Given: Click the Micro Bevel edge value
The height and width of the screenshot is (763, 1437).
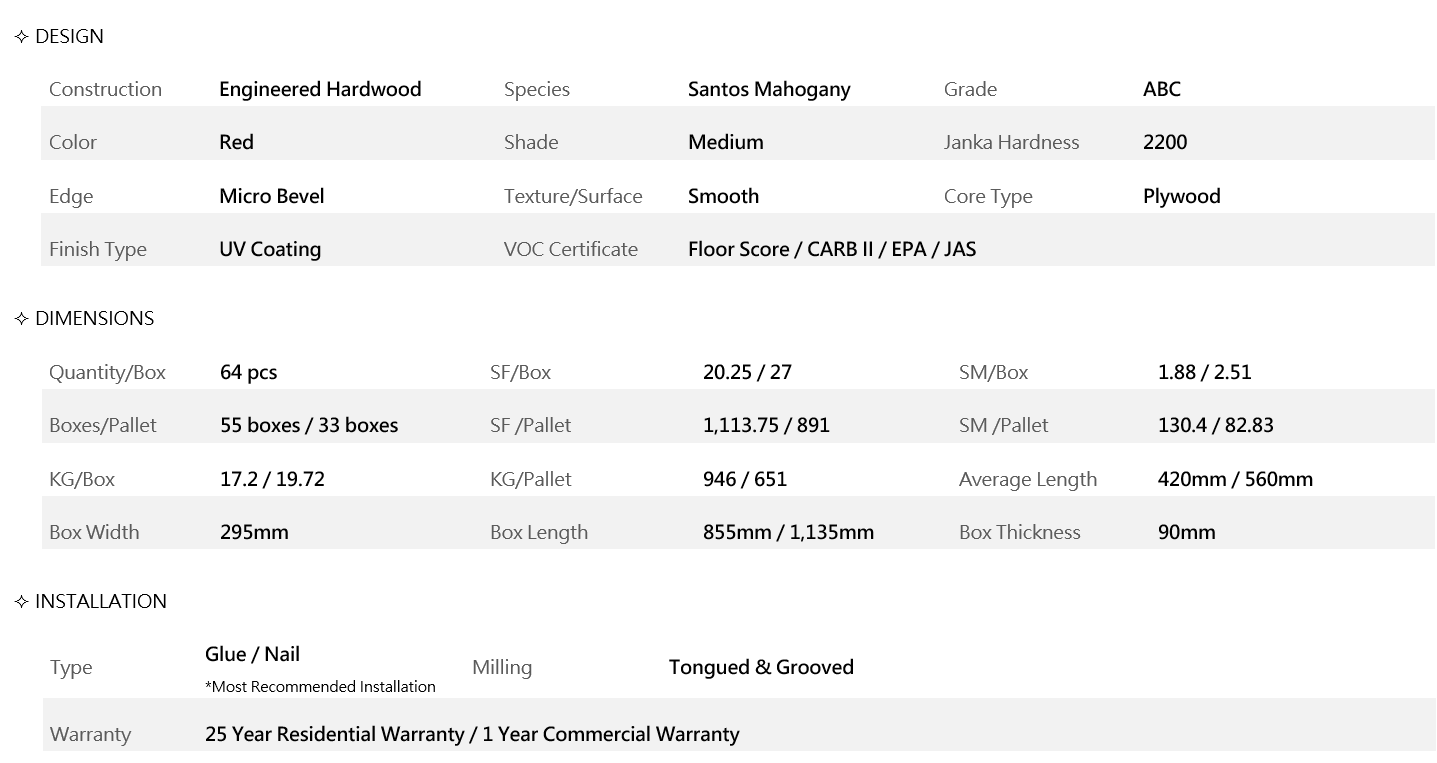Looking at the screenshot, I should (272, 196).
